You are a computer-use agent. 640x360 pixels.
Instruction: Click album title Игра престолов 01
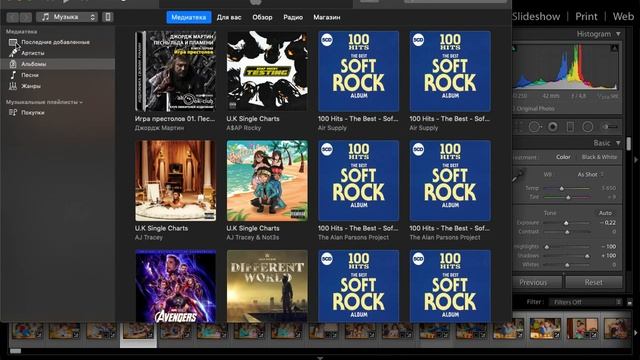click(175, 119)
